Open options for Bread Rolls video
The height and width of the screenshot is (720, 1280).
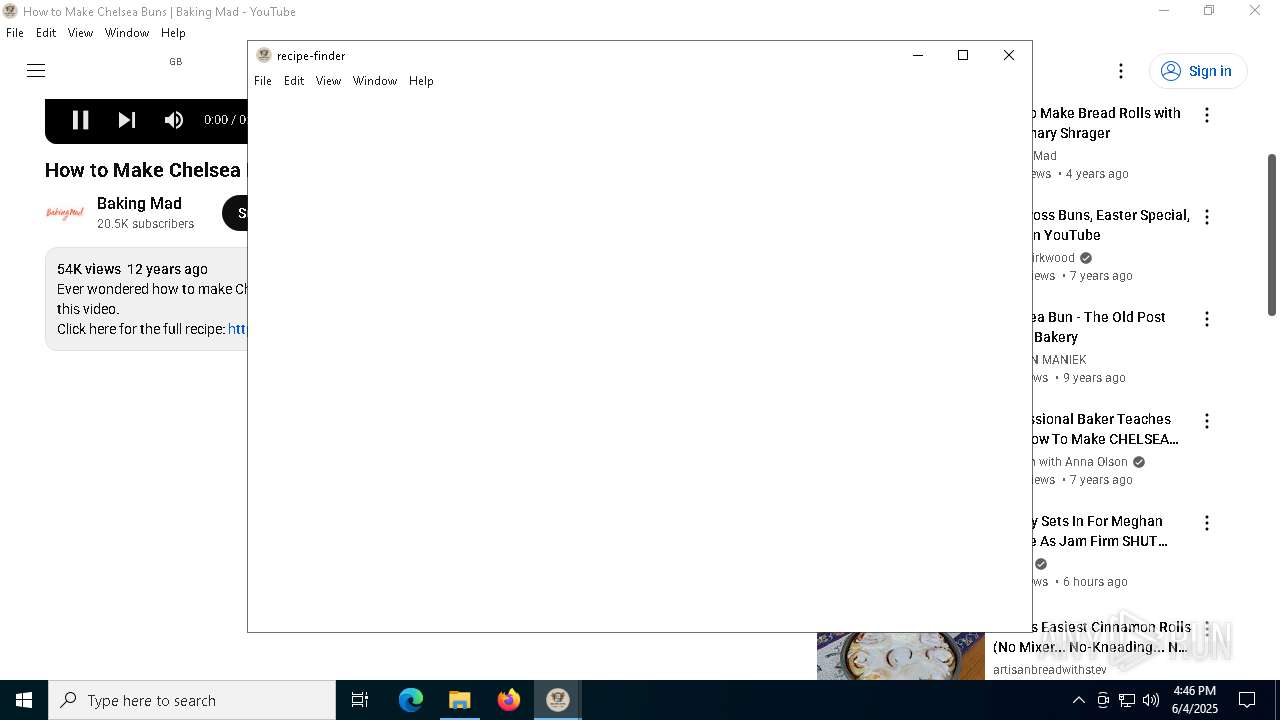tap(1207, 115)
